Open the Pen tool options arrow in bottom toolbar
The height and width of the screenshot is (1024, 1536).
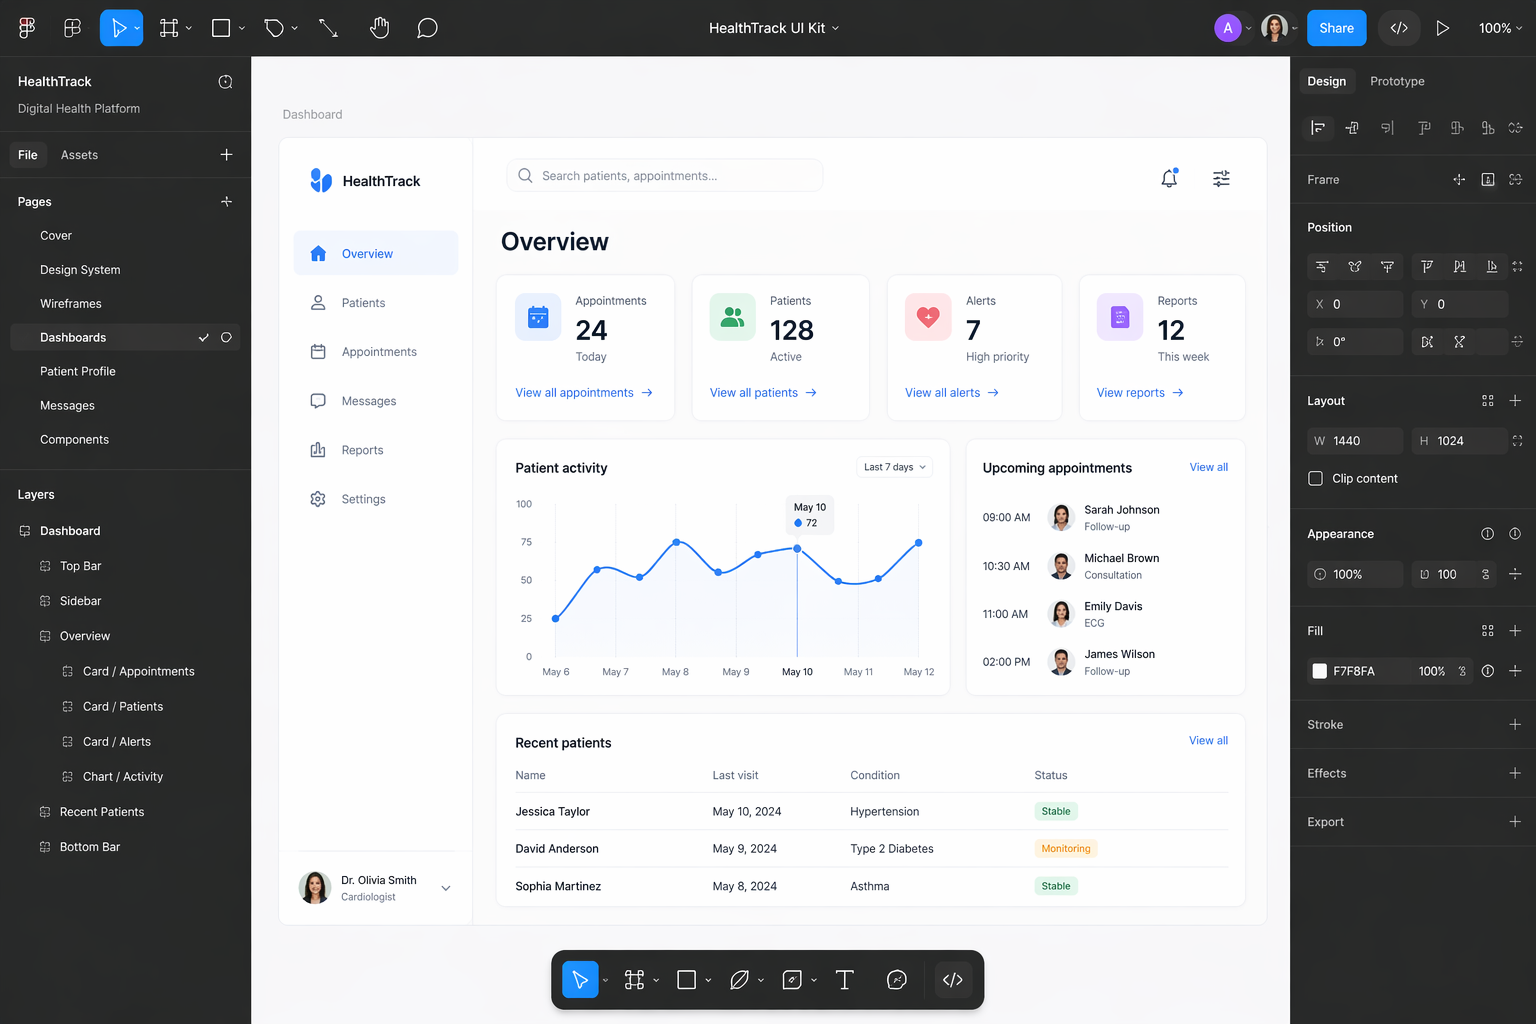tap(761, 980)
